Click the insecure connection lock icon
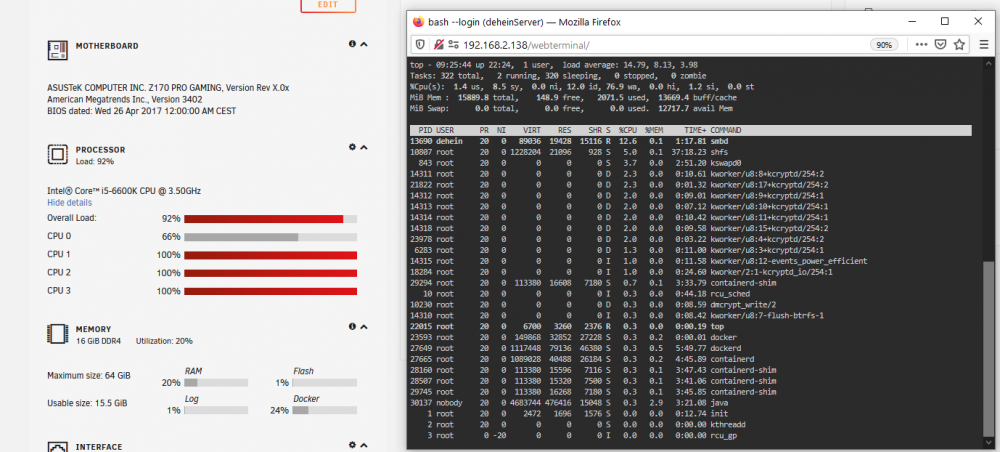This screenshot has height=452, width=1000. tap(439, 45)
